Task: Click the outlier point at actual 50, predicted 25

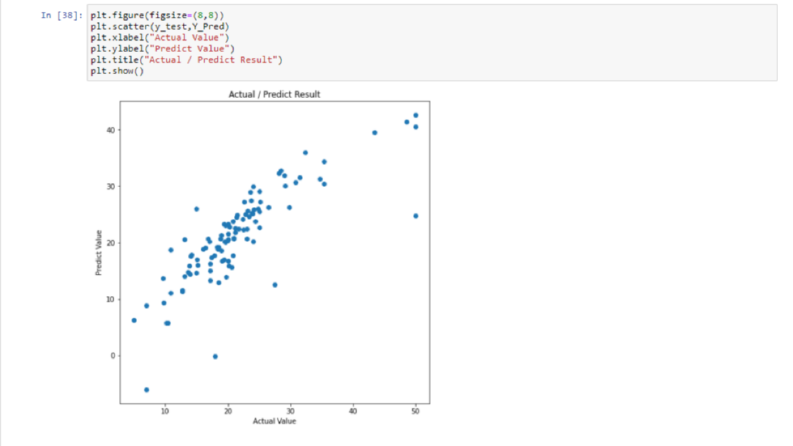Action: pos(416,216)
